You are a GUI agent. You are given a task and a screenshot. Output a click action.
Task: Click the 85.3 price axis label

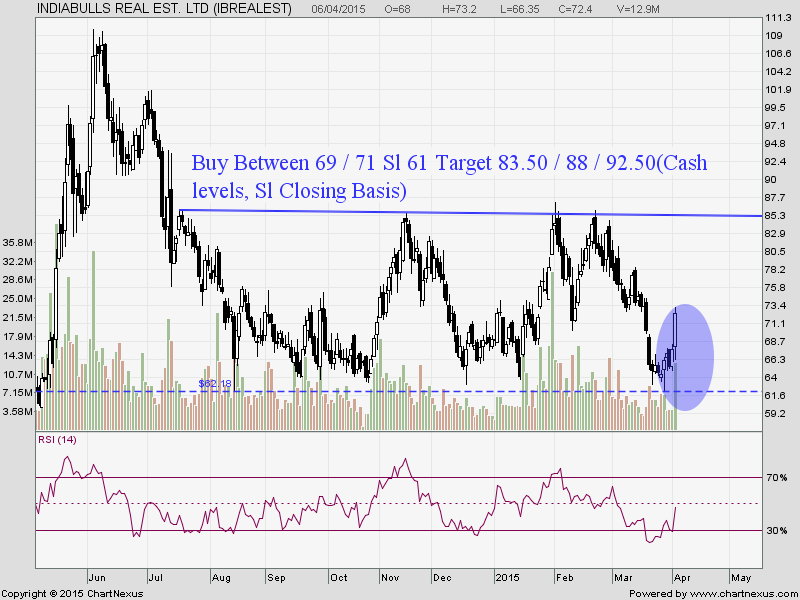pos(776,216)
